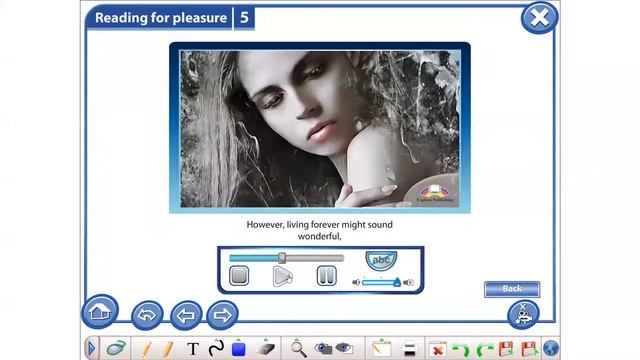Toggle the abc subtitles button
This screenshot has width=640, height=360.
click(x=381, y=260)
